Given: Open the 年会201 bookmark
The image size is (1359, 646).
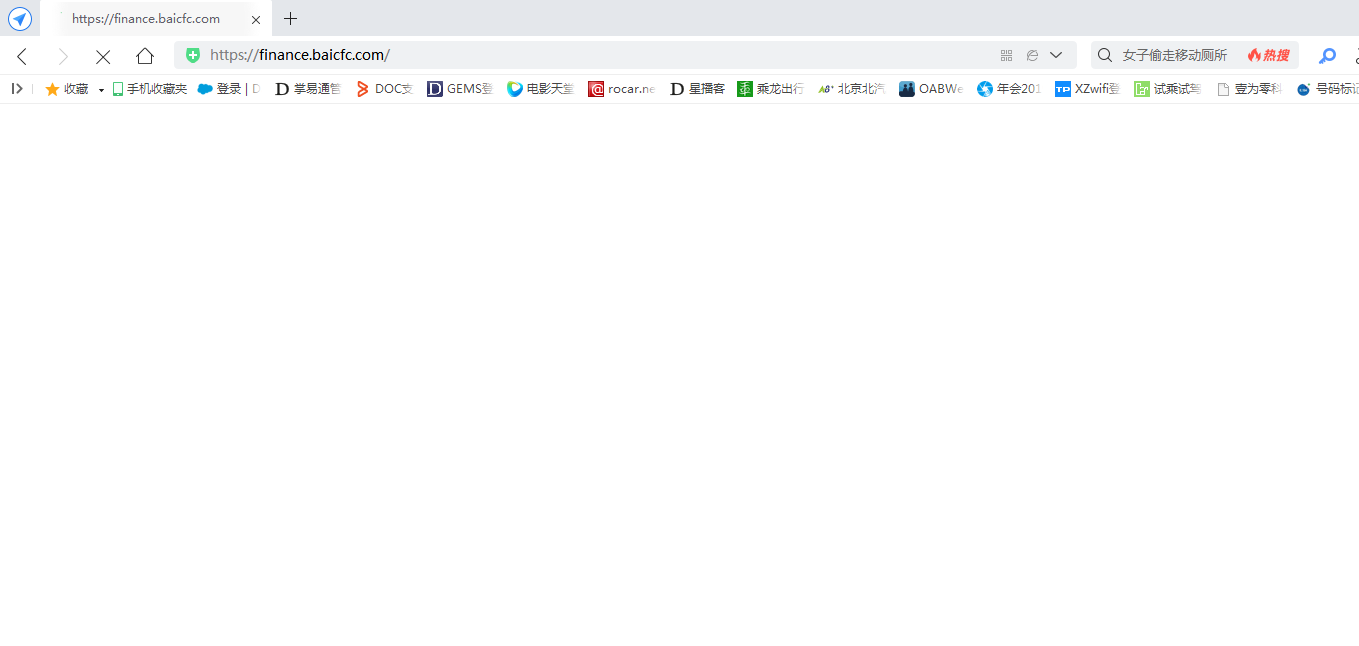Looking at the screenshot, I should pyautogui.click(x=1010, y=89).
